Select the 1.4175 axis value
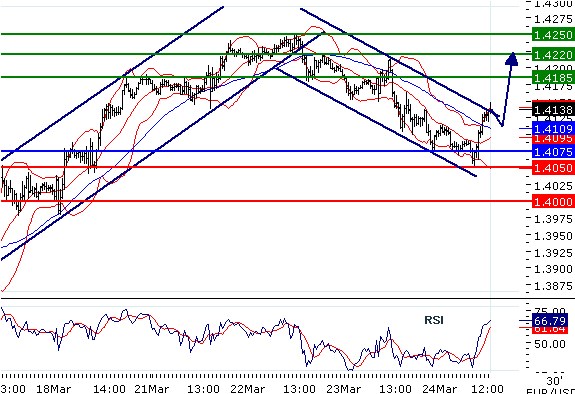 point(553,87)
